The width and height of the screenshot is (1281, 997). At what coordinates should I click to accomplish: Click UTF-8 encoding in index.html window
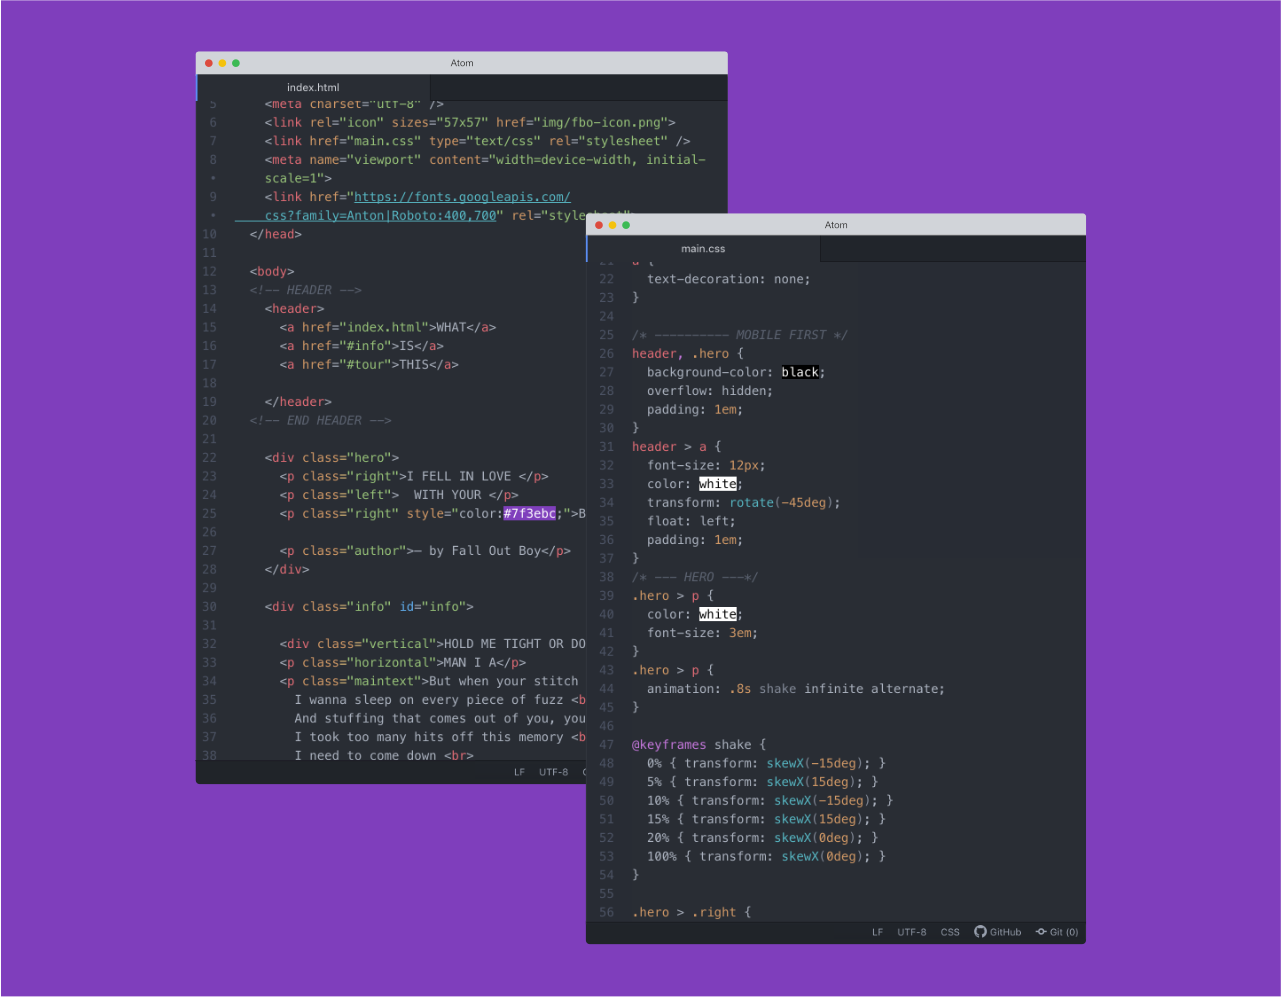tap(553, 772)
